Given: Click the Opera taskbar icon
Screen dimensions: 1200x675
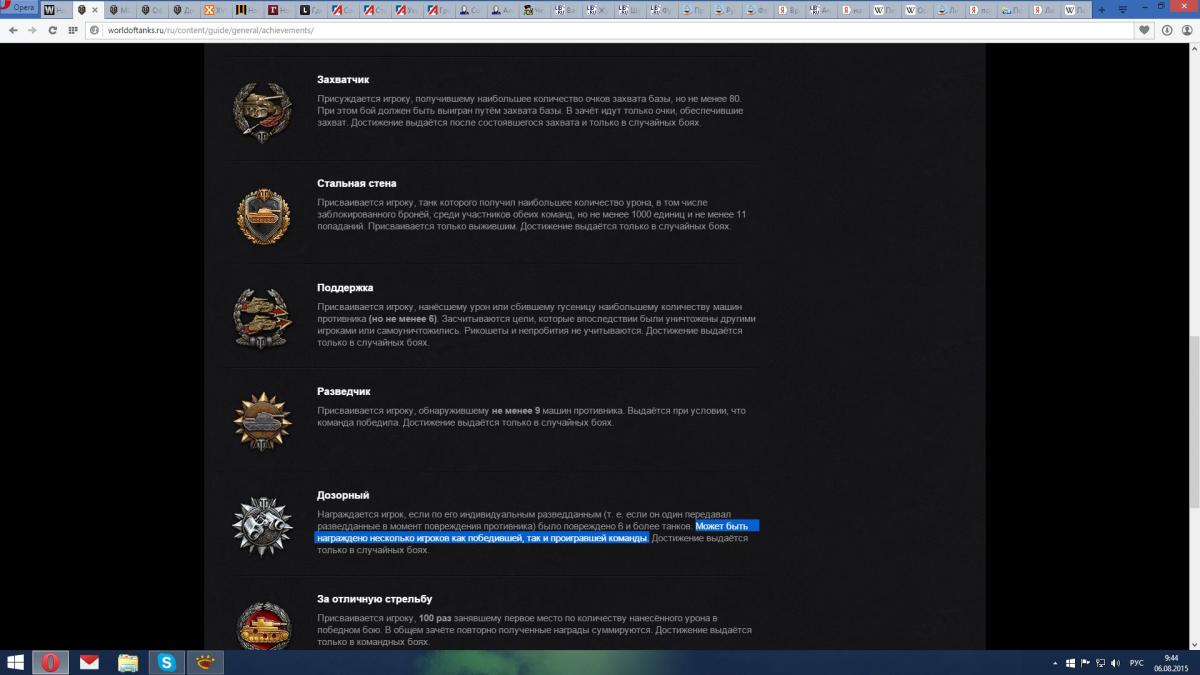Looking at the screenshot, I should point(50,662).
